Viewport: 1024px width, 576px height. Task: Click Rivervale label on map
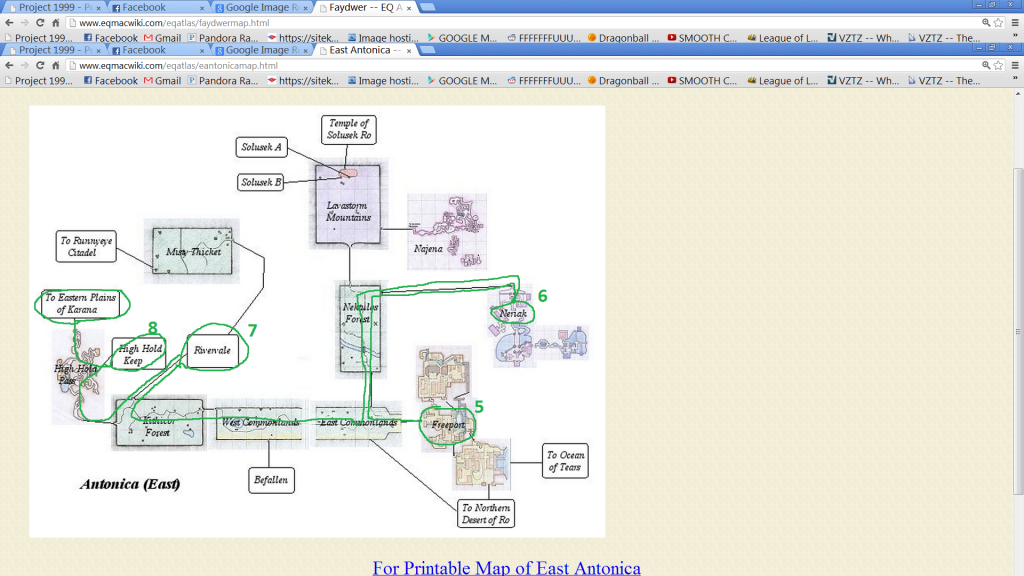212,350
